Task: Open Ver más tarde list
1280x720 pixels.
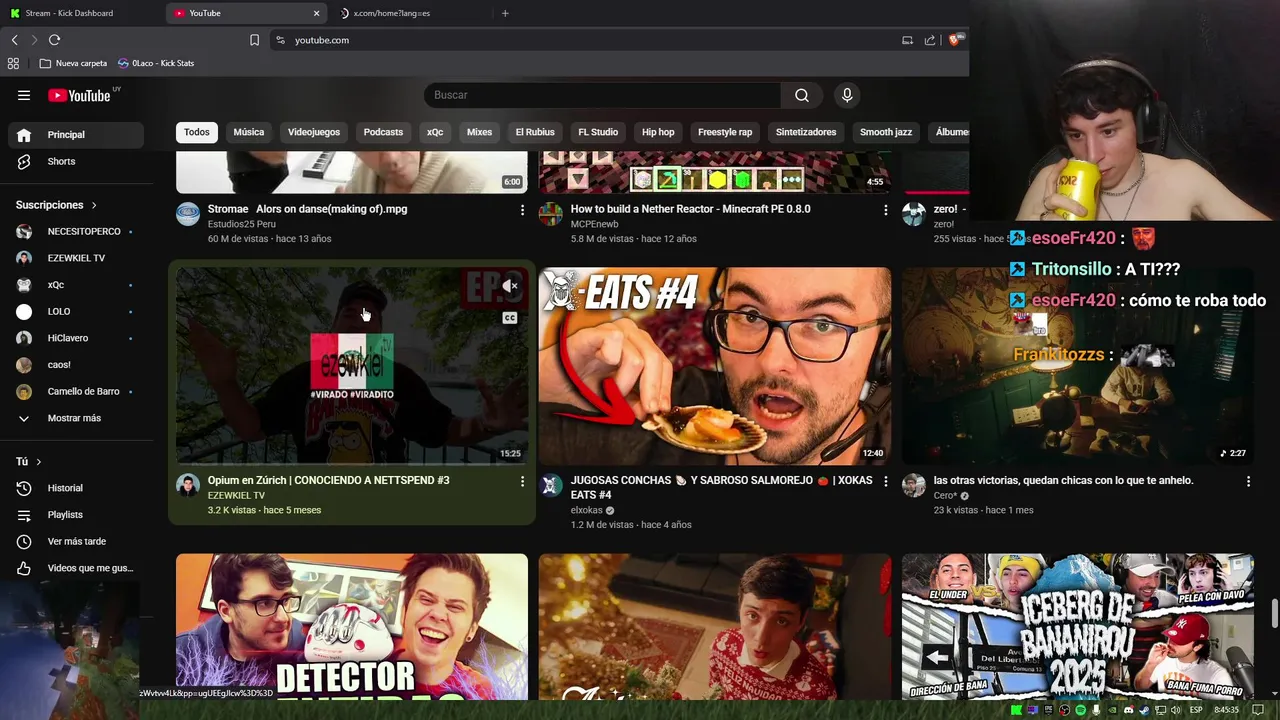Action: (x=76, y=541)
